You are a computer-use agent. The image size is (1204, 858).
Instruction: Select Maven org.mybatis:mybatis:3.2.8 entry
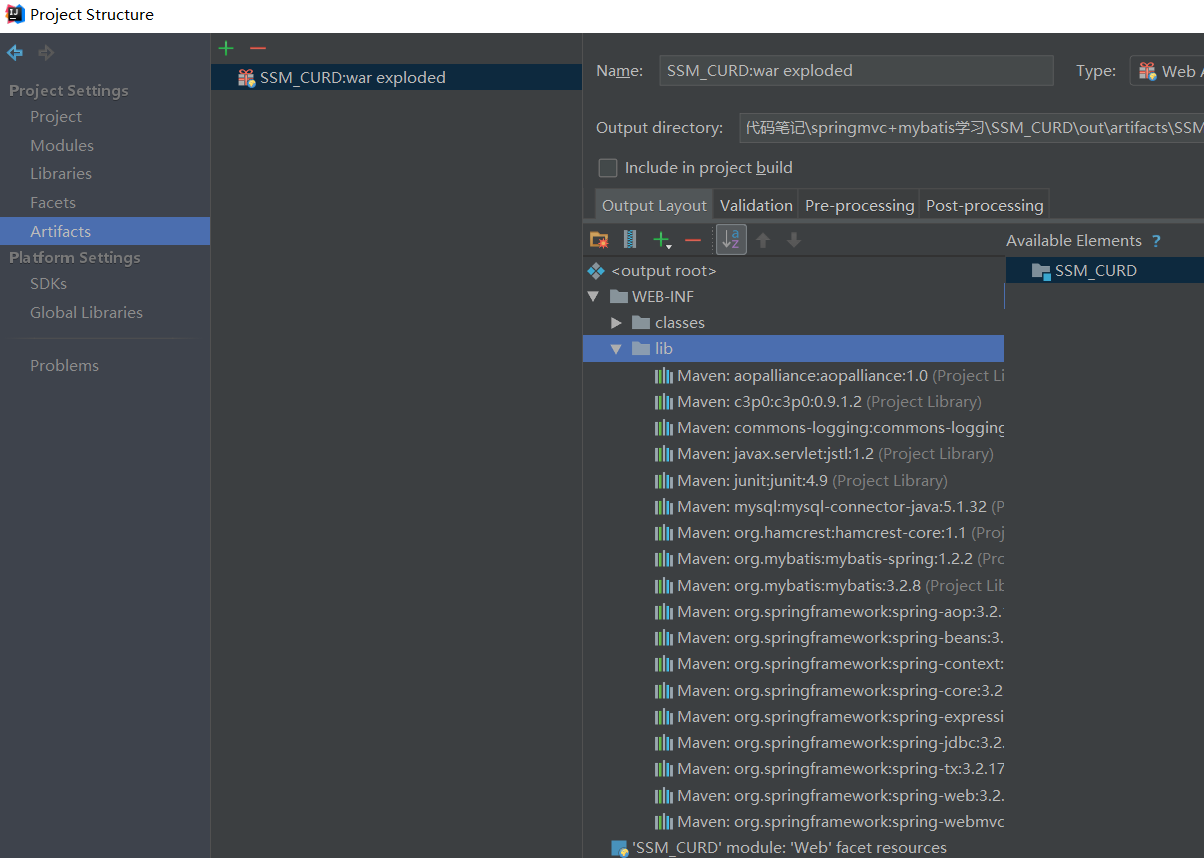[829, 586]
